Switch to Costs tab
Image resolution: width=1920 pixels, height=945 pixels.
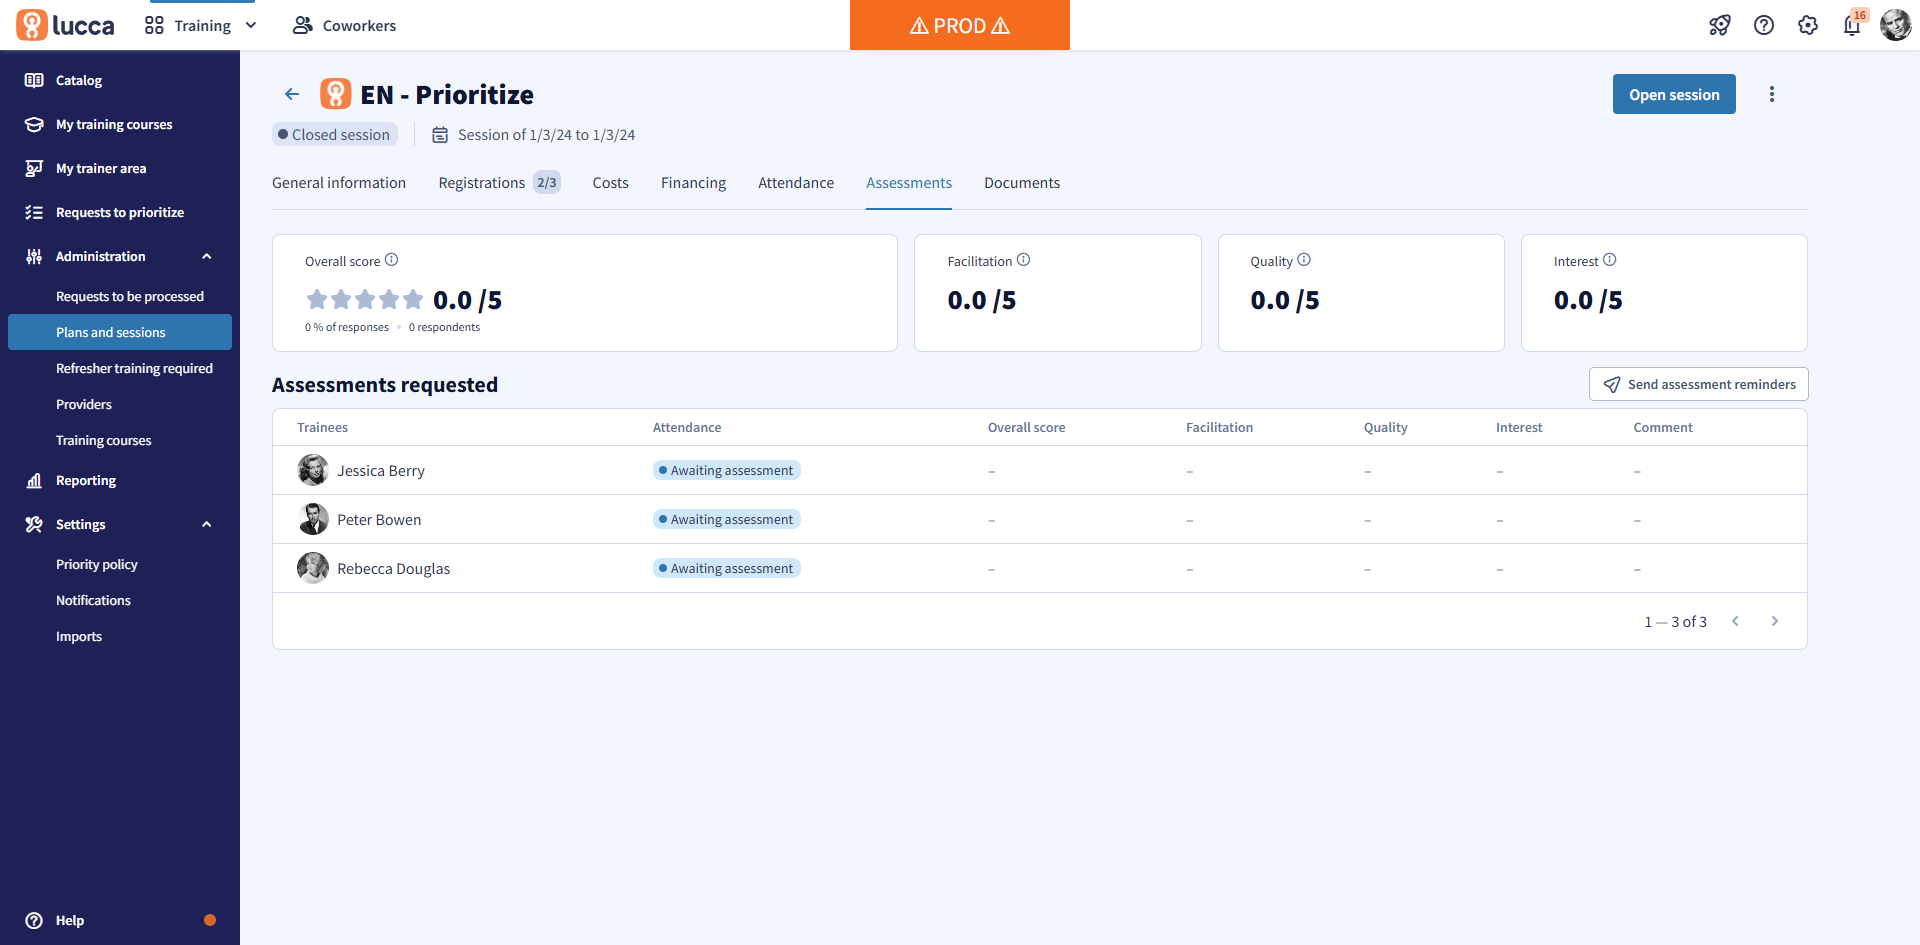[610, 183]
